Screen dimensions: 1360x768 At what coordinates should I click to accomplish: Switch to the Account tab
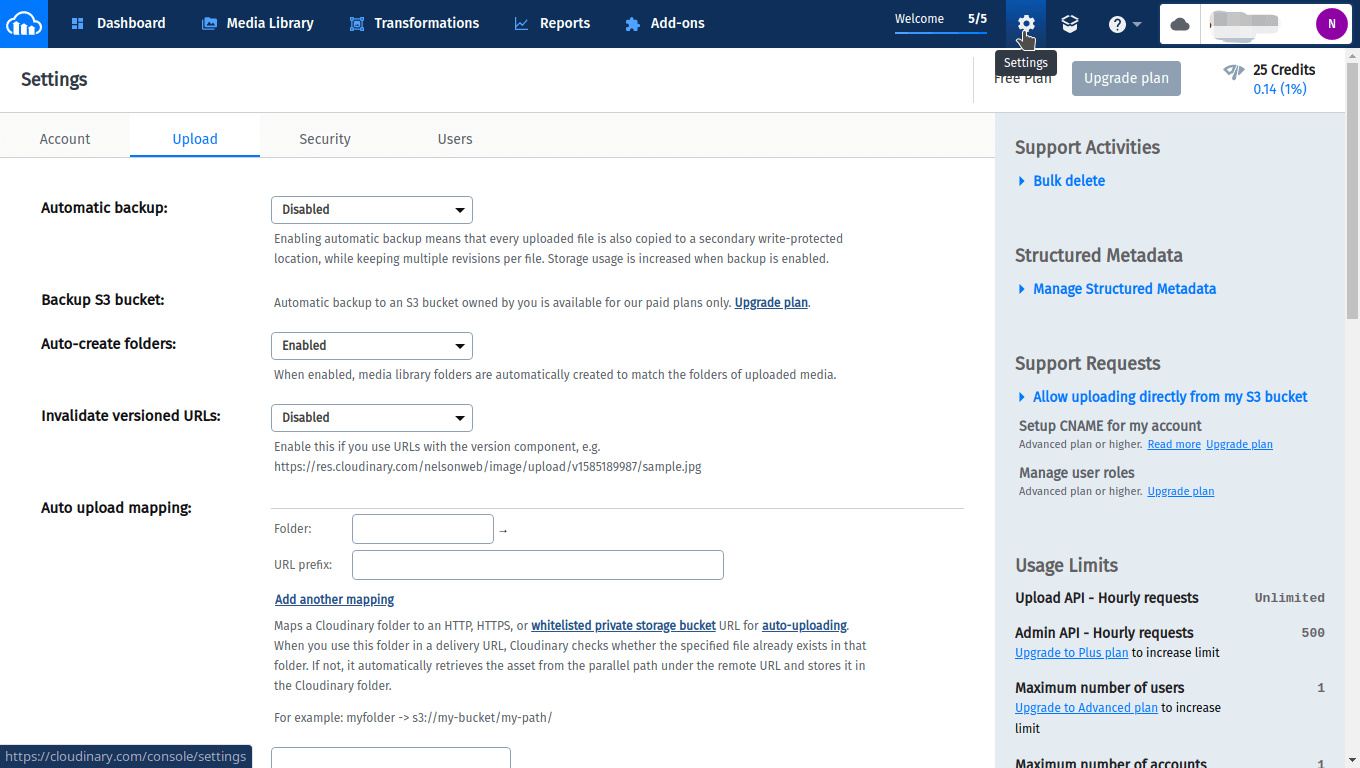(x=64, y=138)
